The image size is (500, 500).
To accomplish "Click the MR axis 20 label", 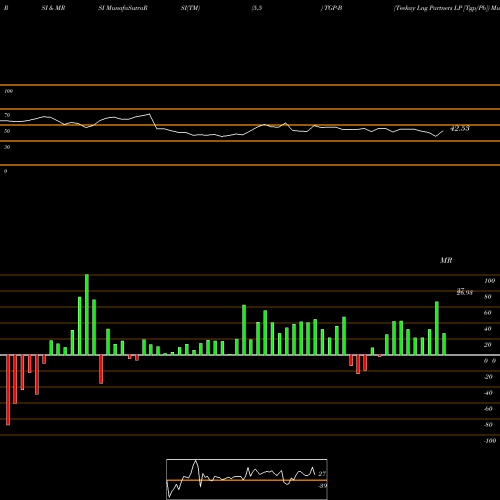I will tap(488, 345).
